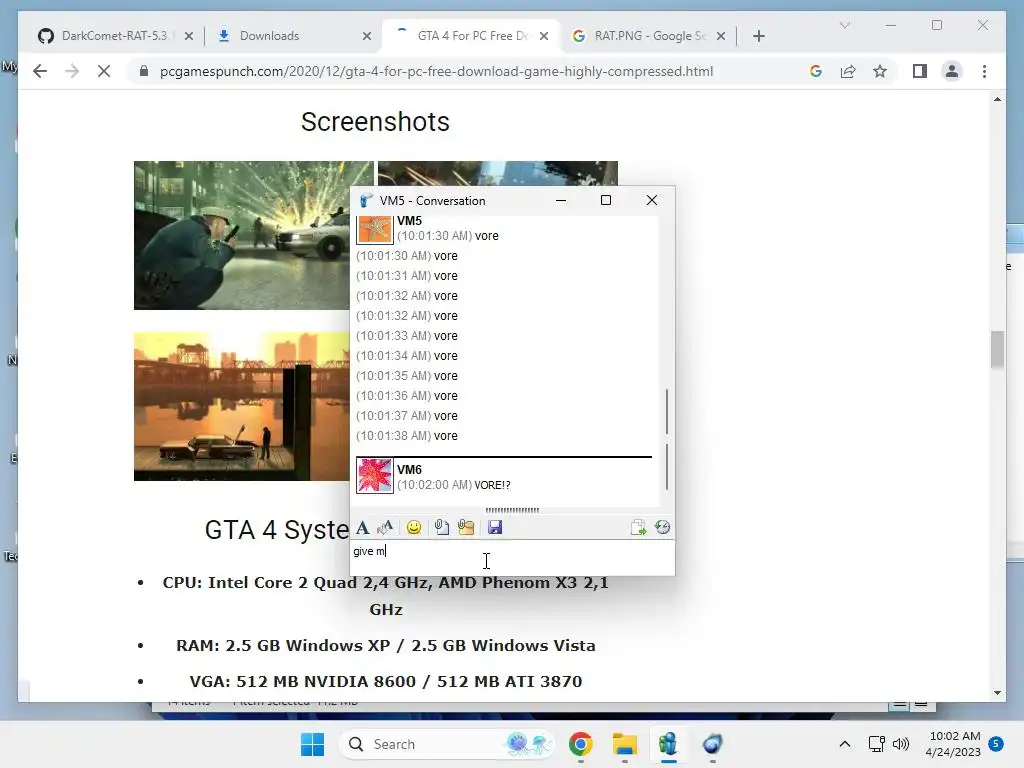Send a folder with the paperclip folder icon

(x=466, y=528)
